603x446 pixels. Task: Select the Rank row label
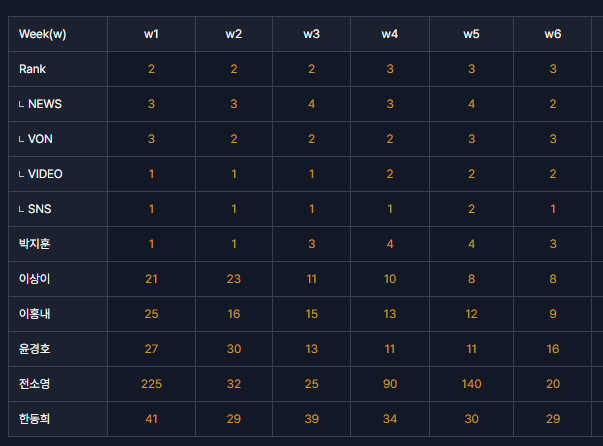click(32, 69)
